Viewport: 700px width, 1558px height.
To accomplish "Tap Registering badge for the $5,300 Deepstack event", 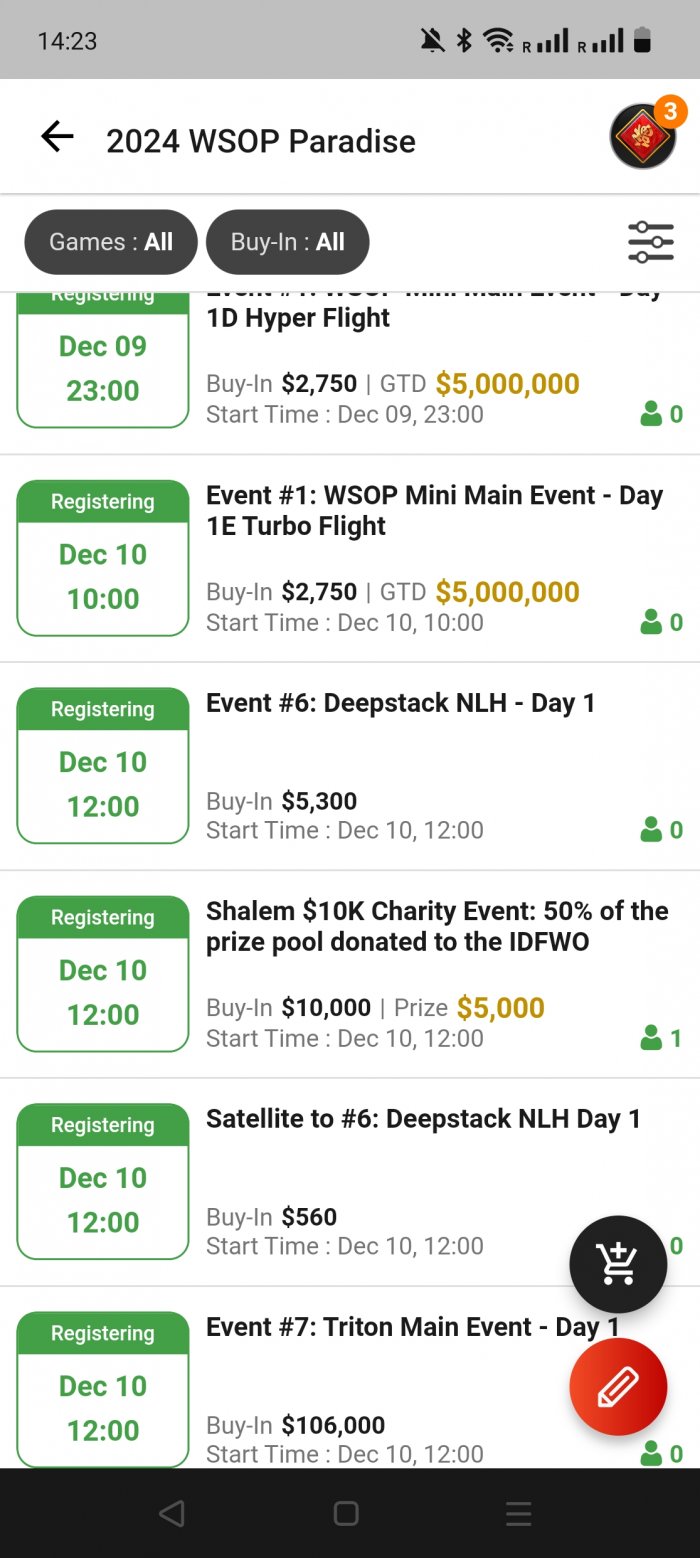I will pos(103,710).
